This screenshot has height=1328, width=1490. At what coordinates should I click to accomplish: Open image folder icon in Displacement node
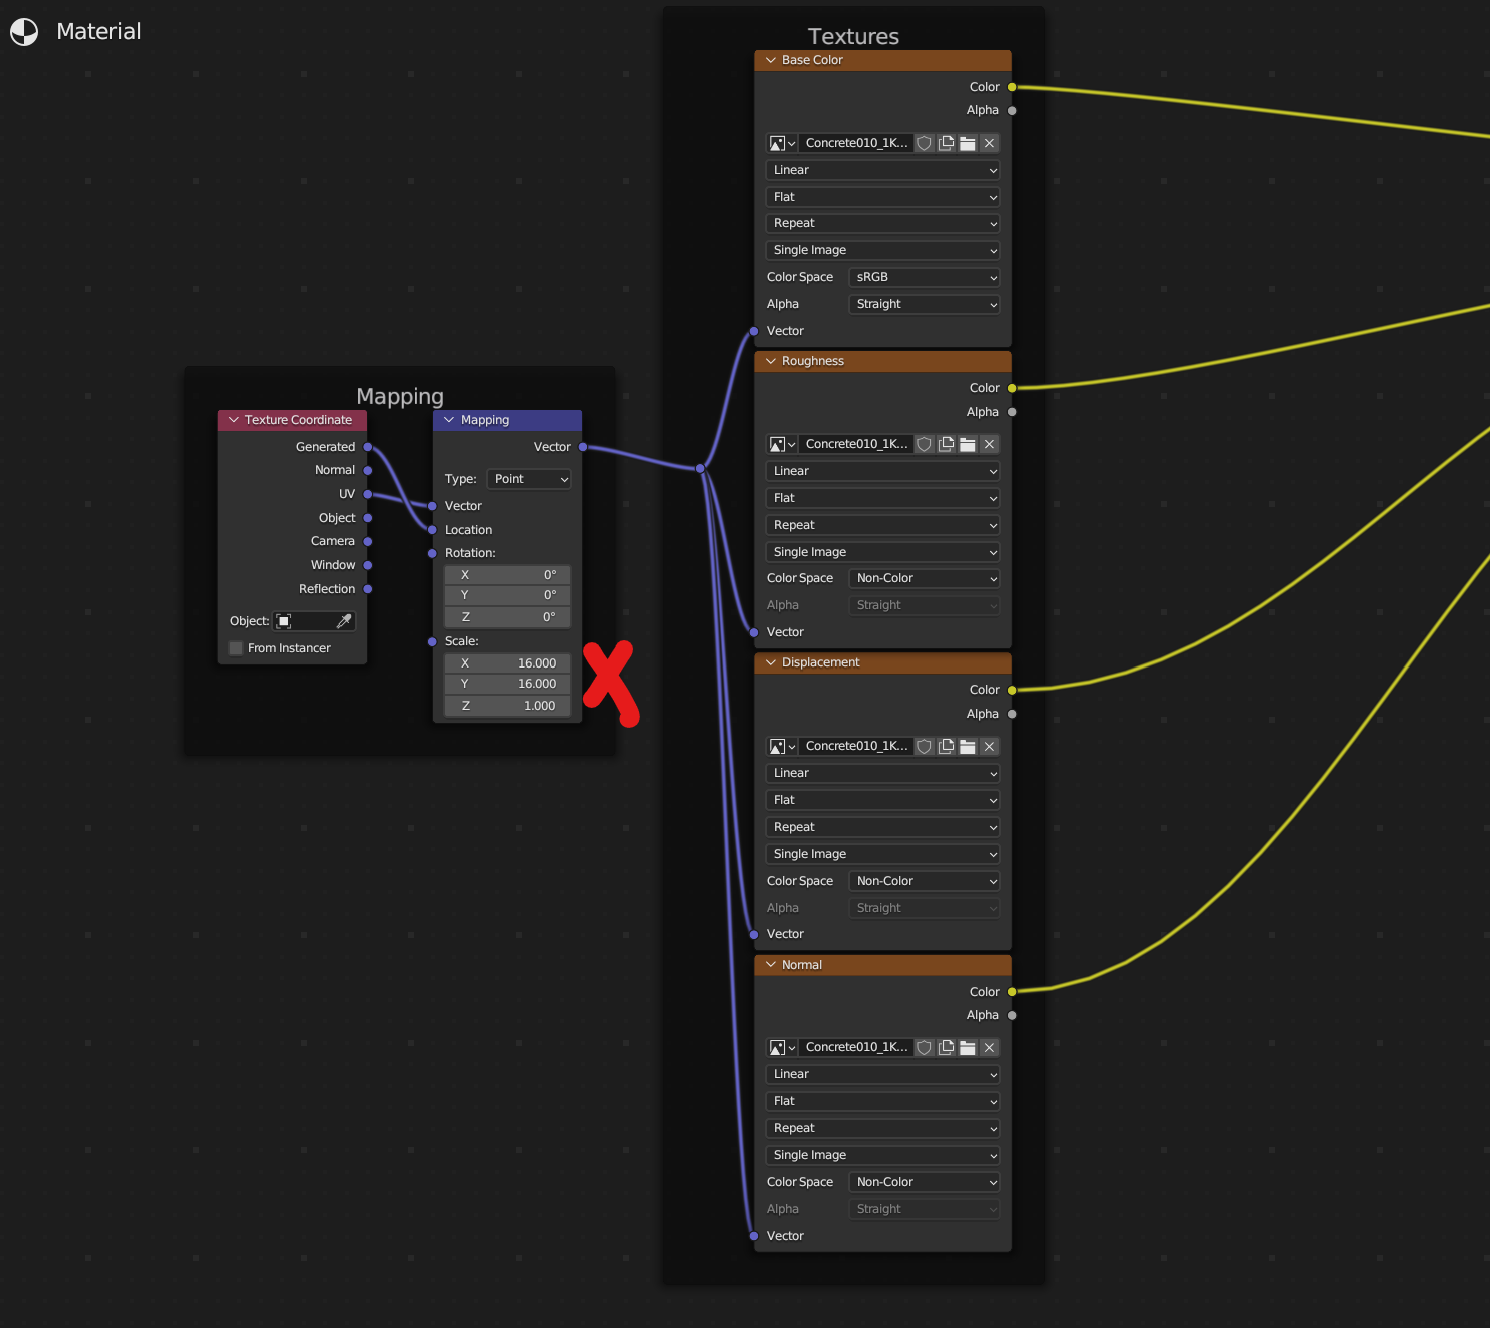point(967,746)
